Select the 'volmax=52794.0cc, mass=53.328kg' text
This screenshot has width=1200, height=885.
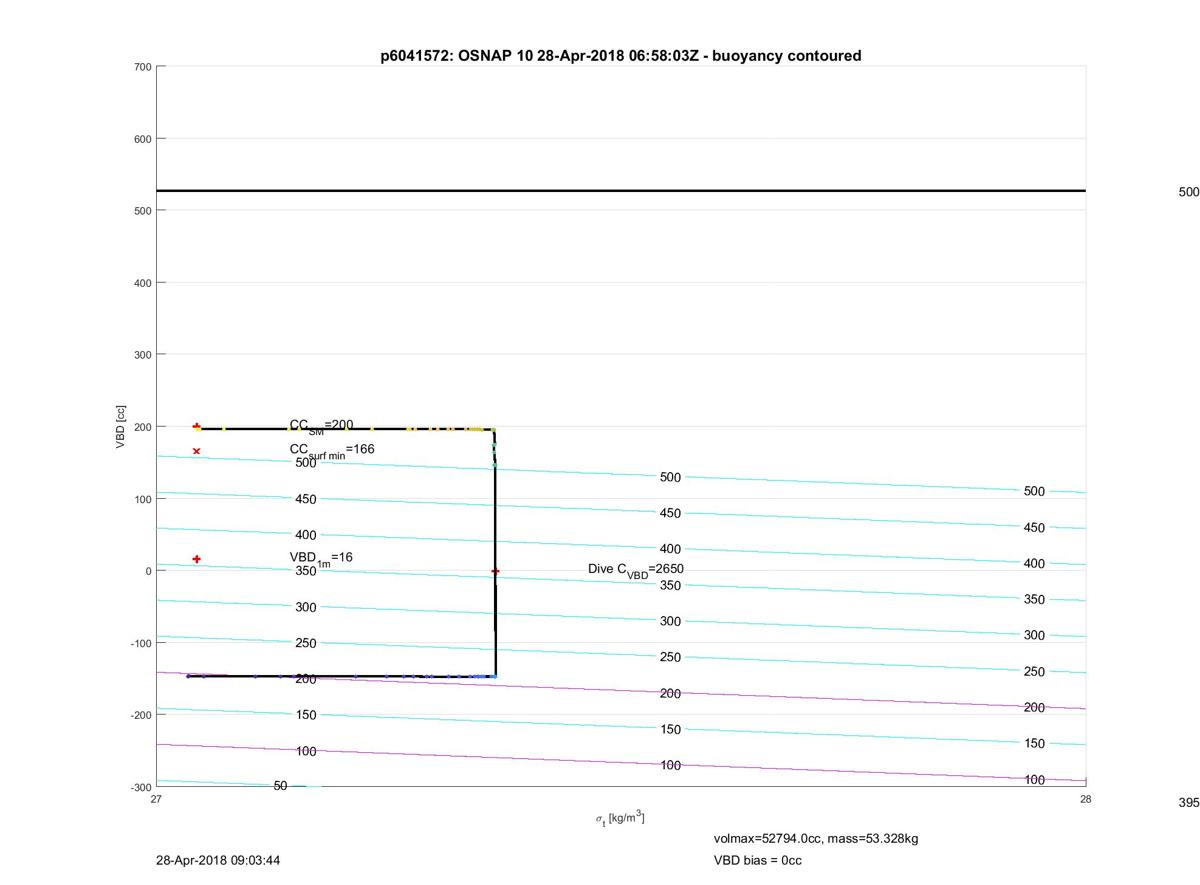click(816, 838)
